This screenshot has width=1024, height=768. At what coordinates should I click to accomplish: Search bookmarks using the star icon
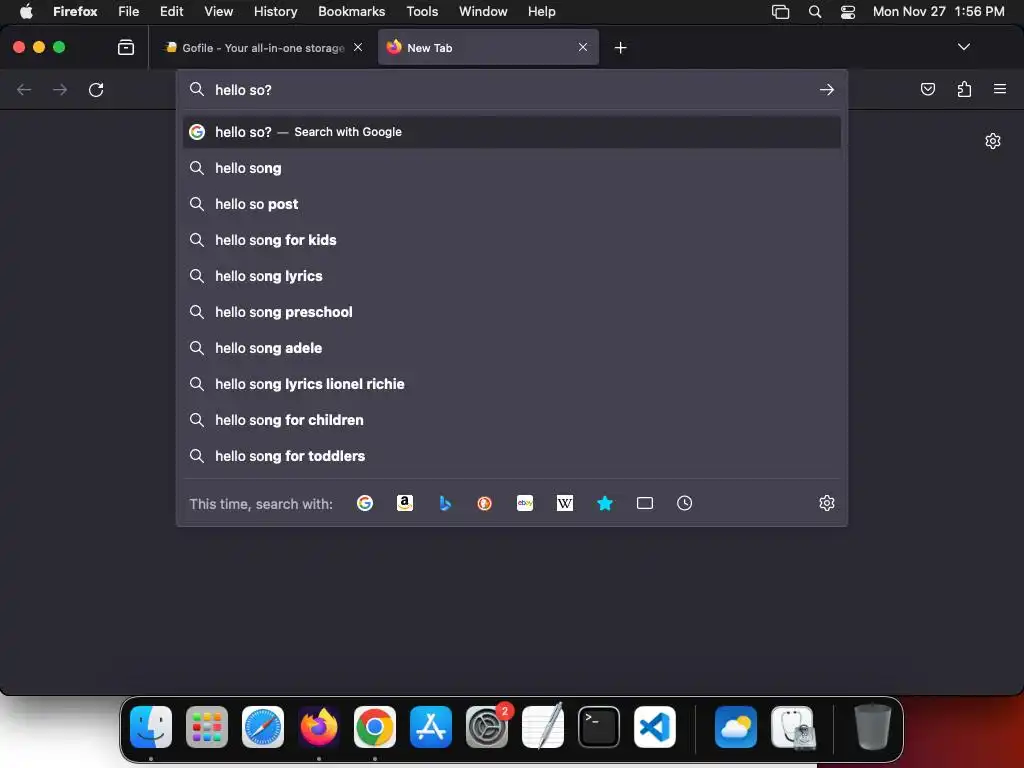pos(605,503)
